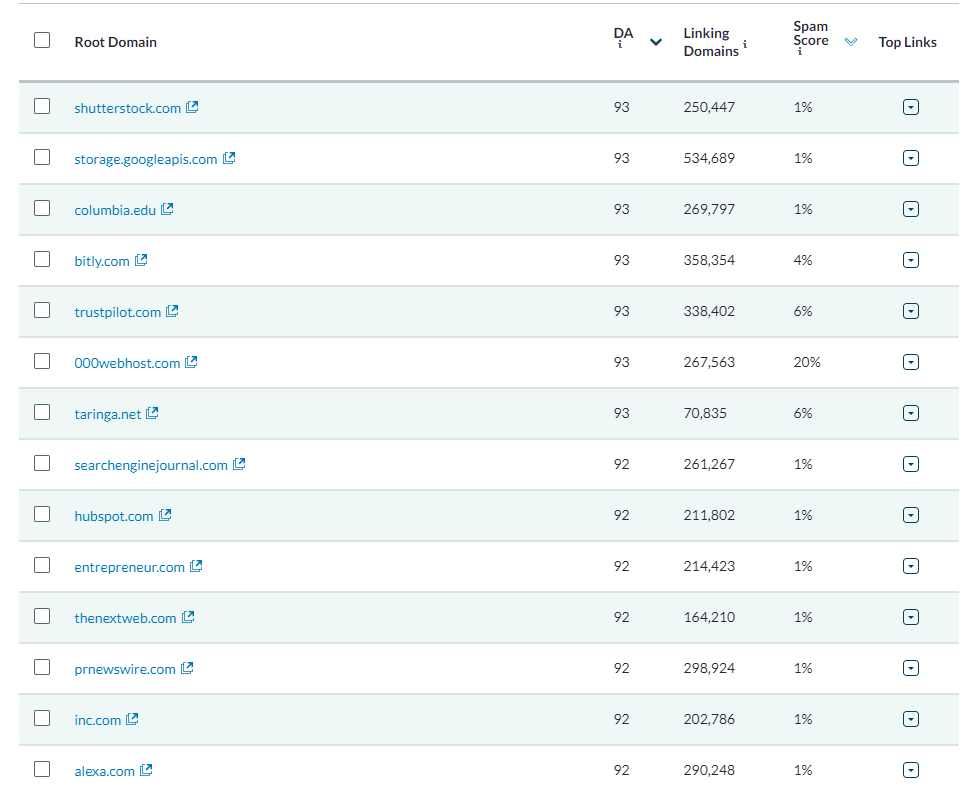The width and height of the screenshot is (964, 787).
Task: Check the bitly.com row checkbox
Action: click(42, 259)
